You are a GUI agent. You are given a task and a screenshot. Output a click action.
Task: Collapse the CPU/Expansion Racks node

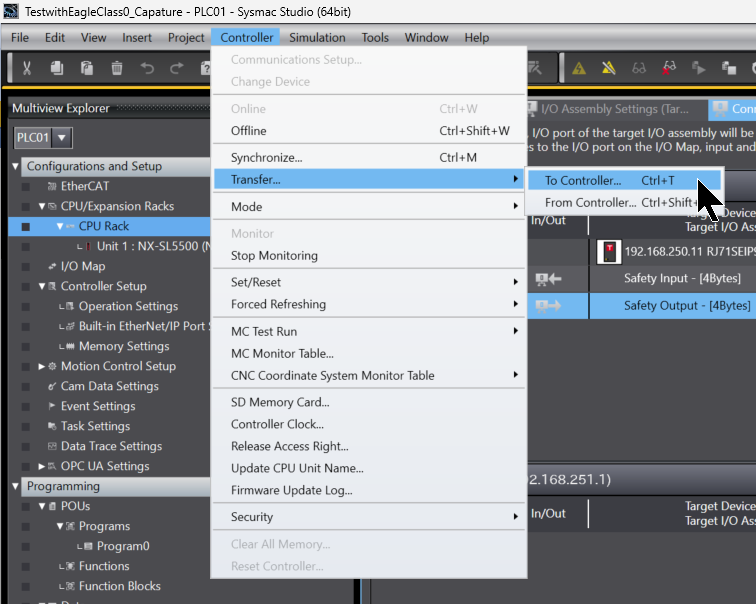[42, 206]
